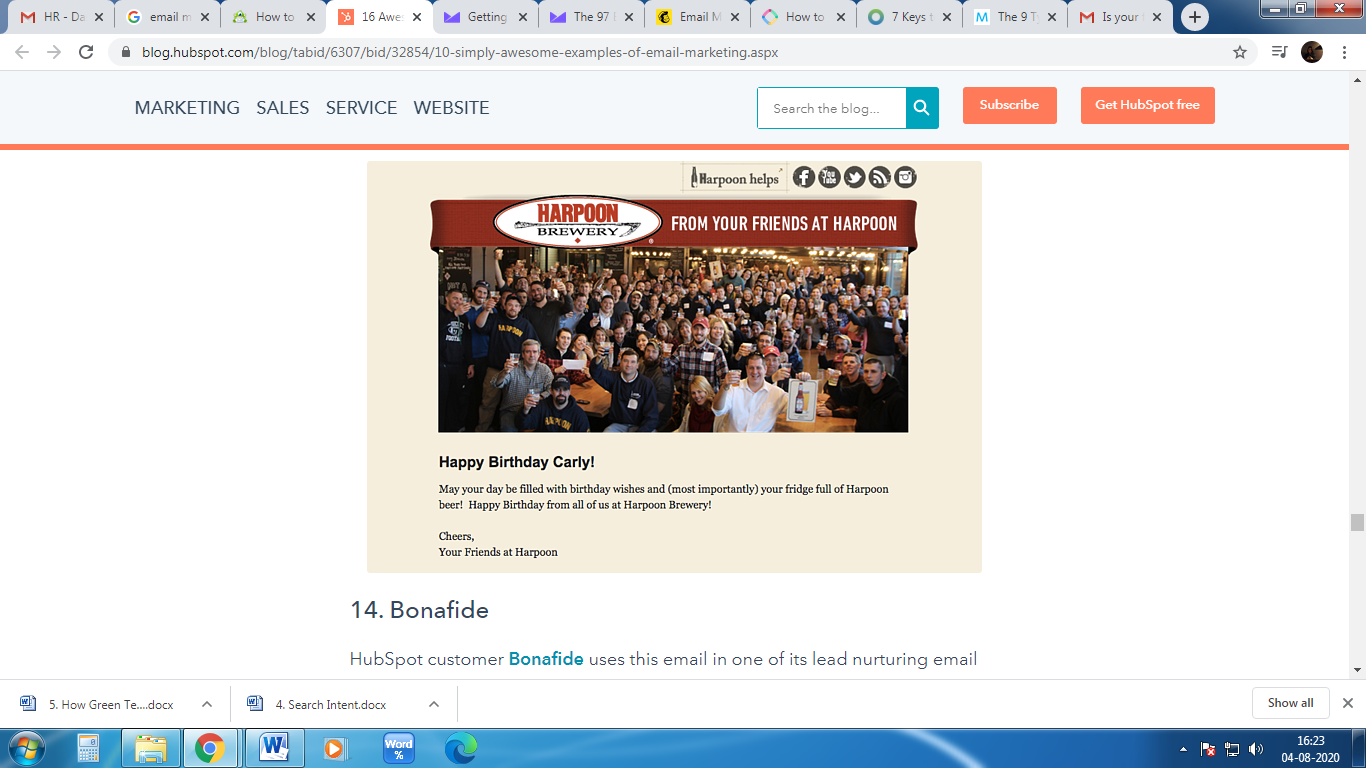
Task: Go forward to the next page
Action: tap(54, 52)
